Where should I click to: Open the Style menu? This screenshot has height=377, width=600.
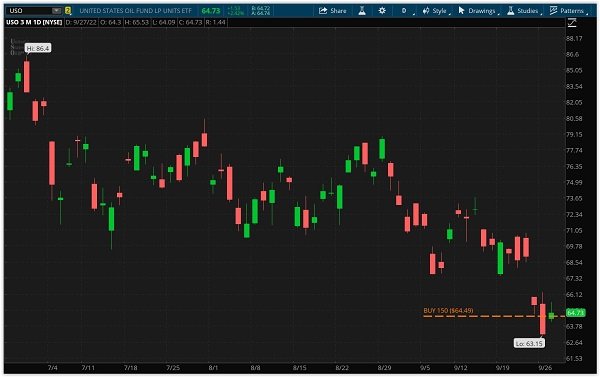[436, 11]
